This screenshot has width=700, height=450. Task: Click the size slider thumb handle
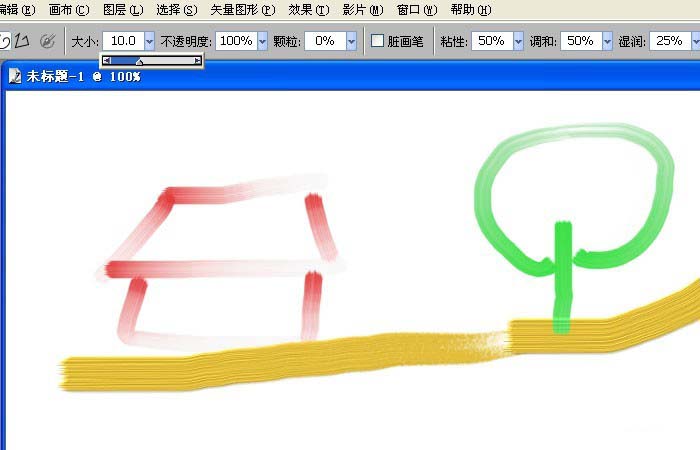[140, 61]
